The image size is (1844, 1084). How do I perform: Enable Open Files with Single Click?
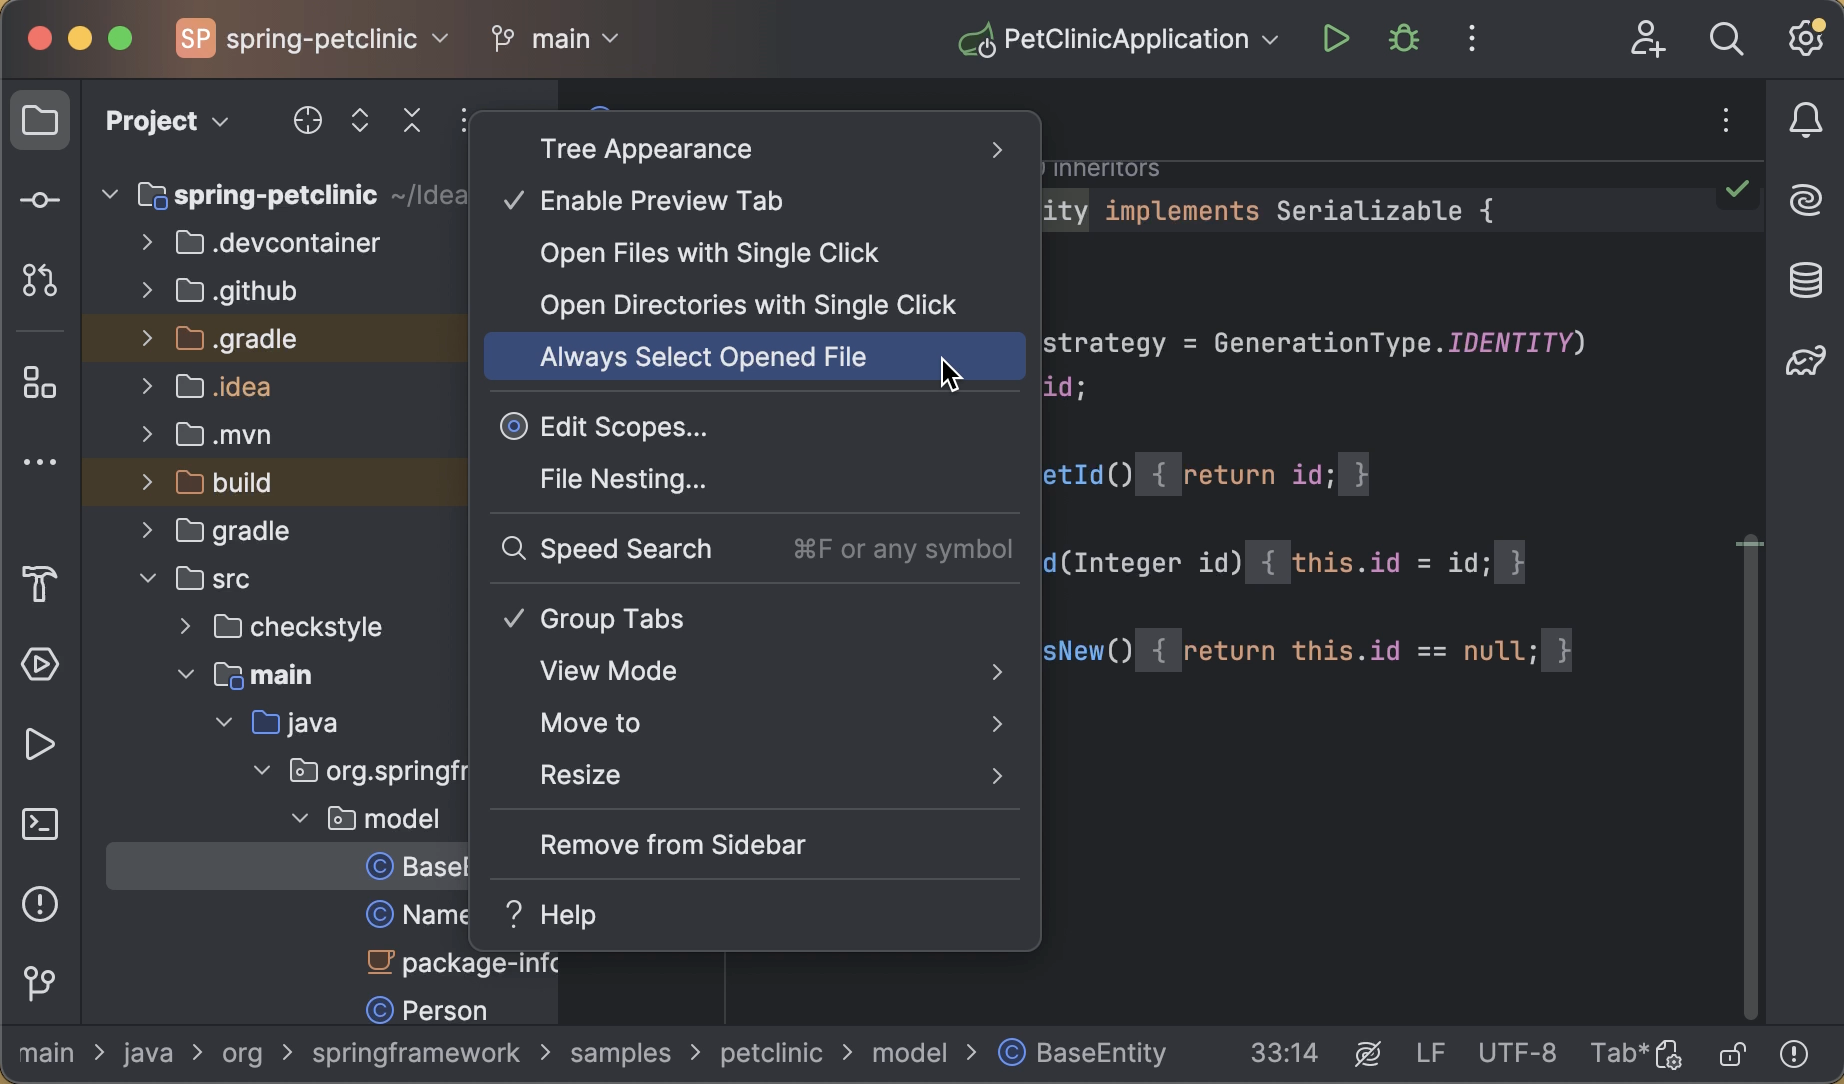coord(709,253)
